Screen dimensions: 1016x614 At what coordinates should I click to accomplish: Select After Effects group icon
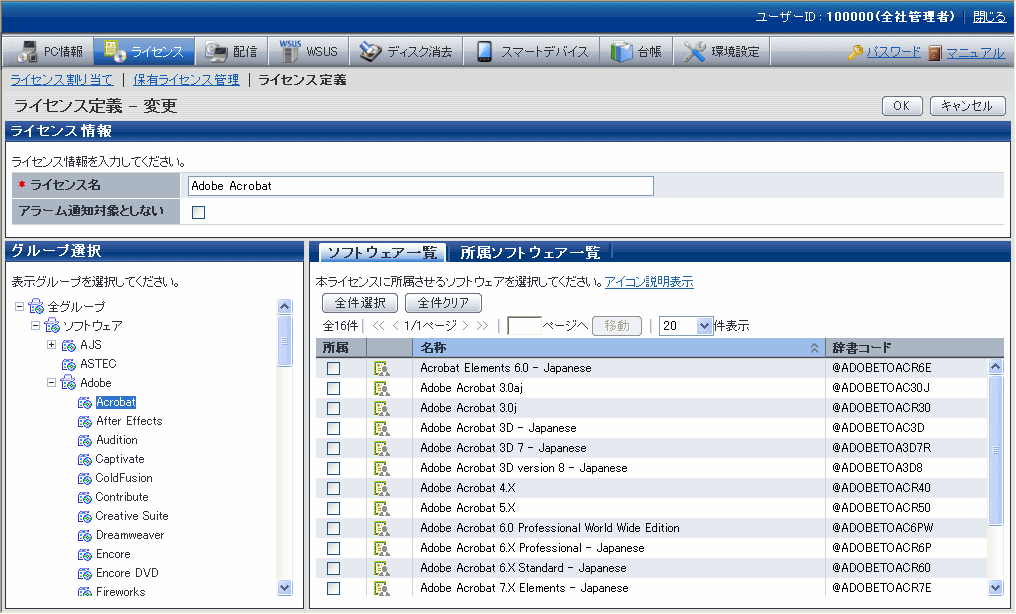(x=85, y=422)
